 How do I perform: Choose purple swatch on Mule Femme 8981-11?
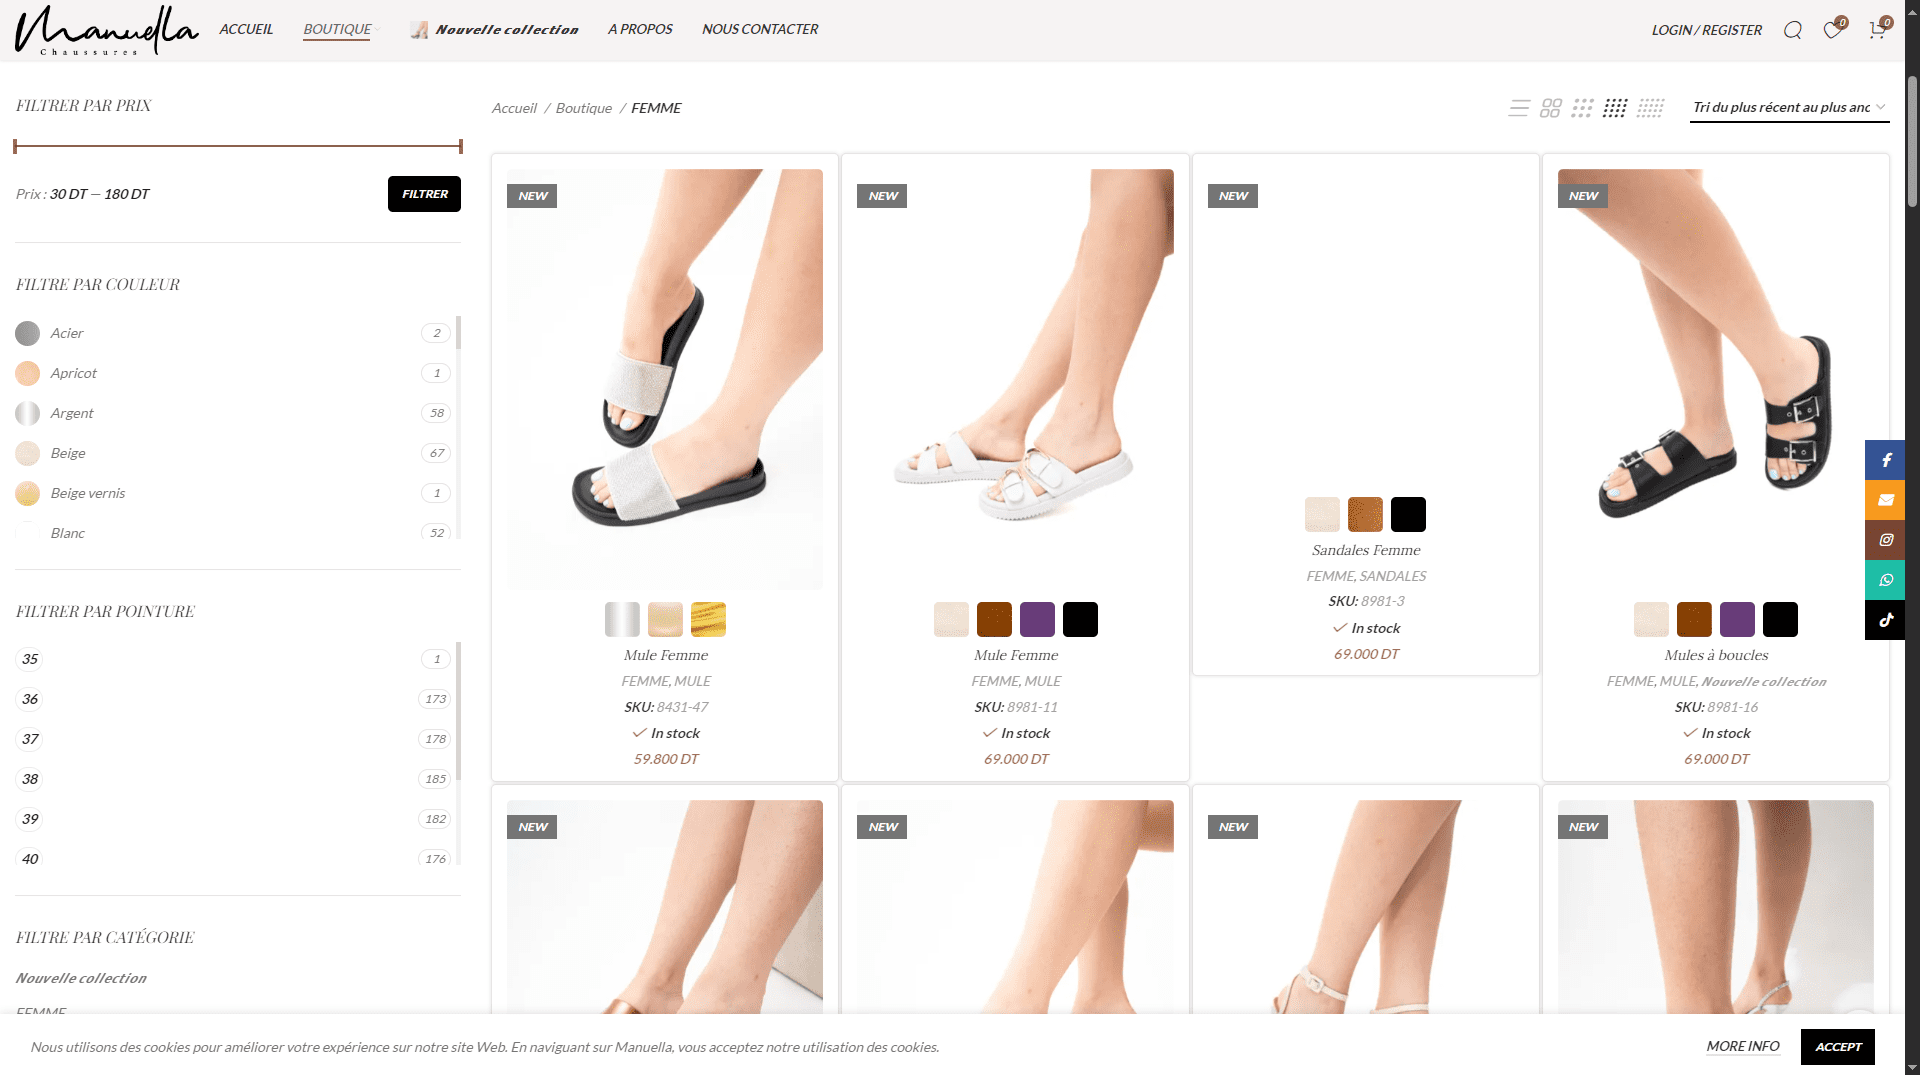click(1037, 619)
